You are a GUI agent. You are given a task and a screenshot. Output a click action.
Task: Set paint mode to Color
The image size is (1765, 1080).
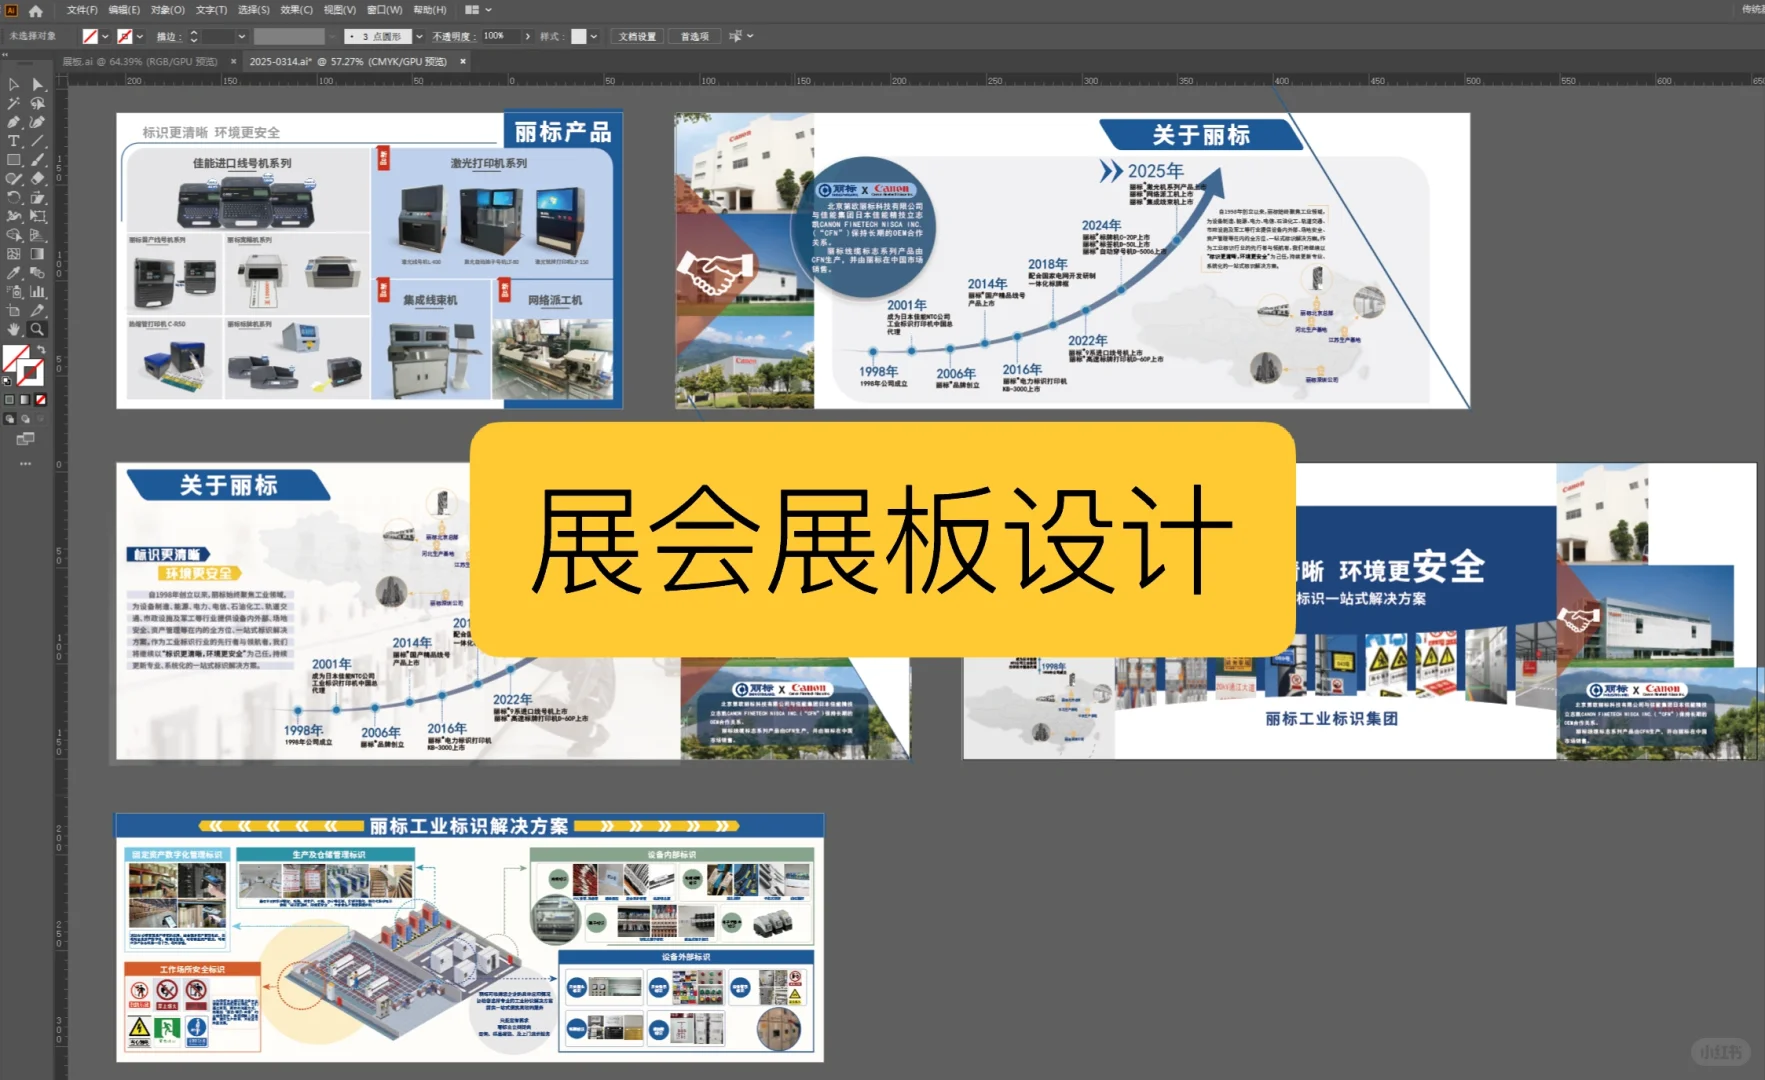[x=10, y=399]
